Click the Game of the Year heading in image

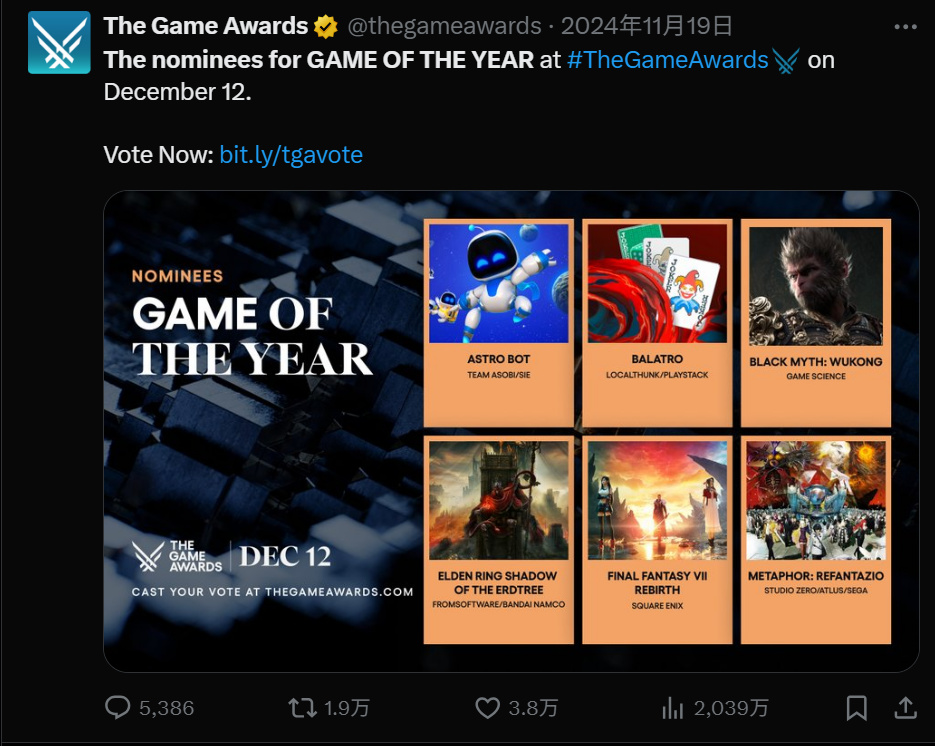pos(252,336)
